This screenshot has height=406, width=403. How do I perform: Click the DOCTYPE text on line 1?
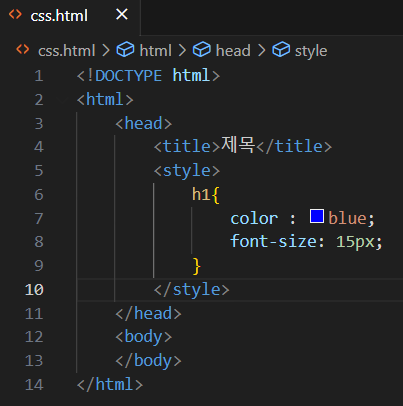(x=129, y=76)
